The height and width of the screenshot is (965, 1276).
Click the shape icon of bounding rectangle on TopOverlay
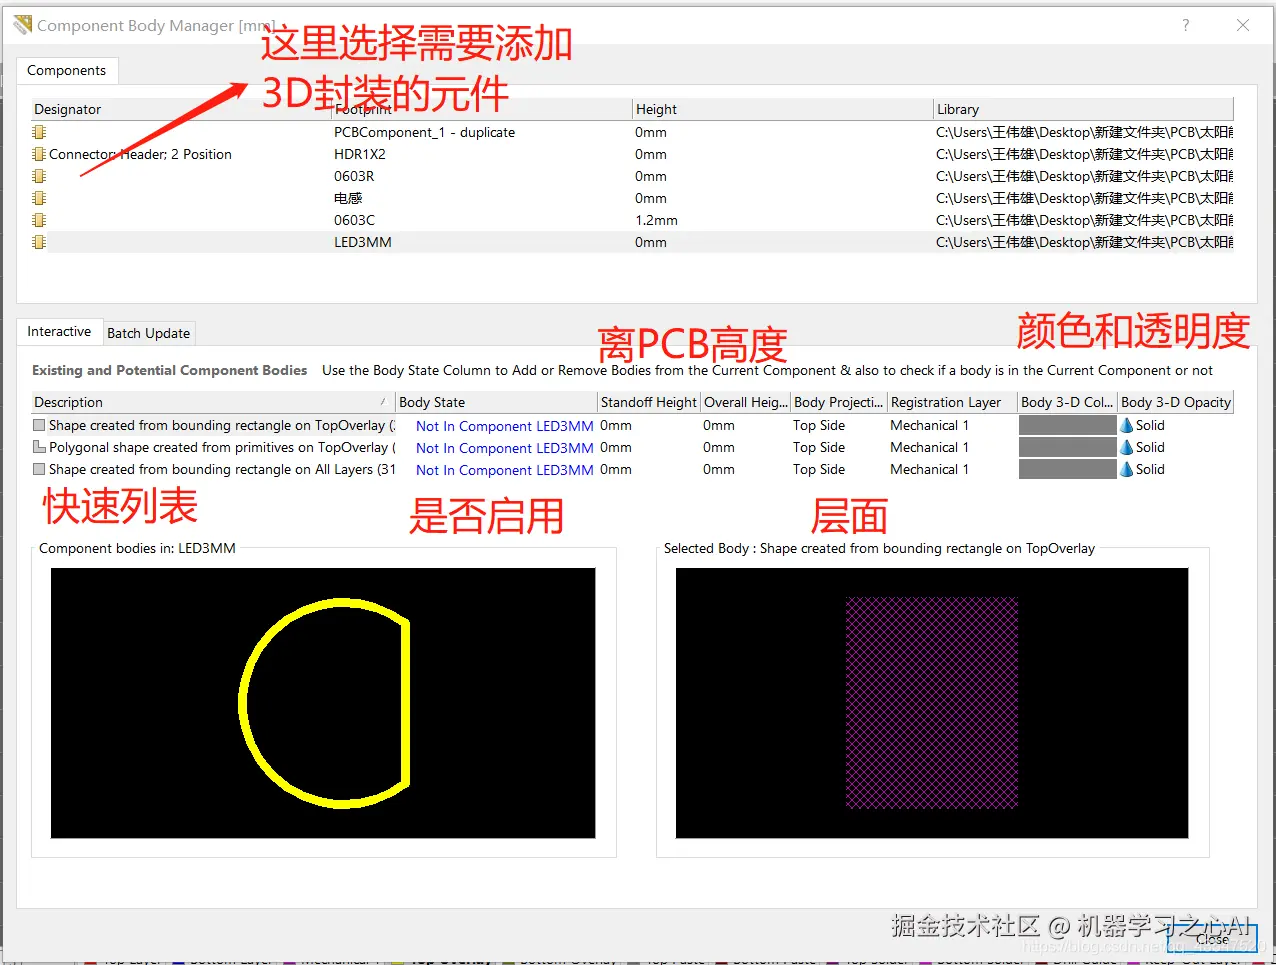click(39, 425)
